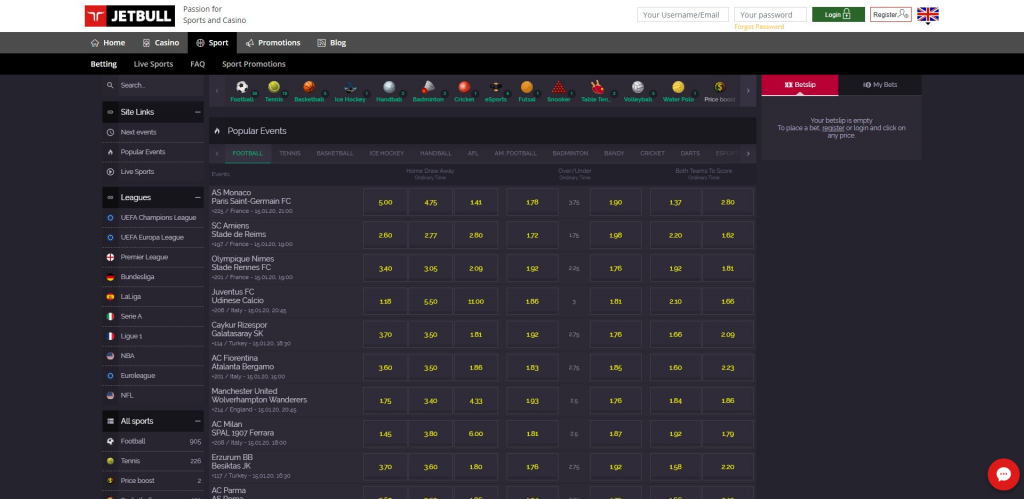The image size is (1024, 499).
Task: Open Sport Promotions submenu item
Action: point(253,64)
